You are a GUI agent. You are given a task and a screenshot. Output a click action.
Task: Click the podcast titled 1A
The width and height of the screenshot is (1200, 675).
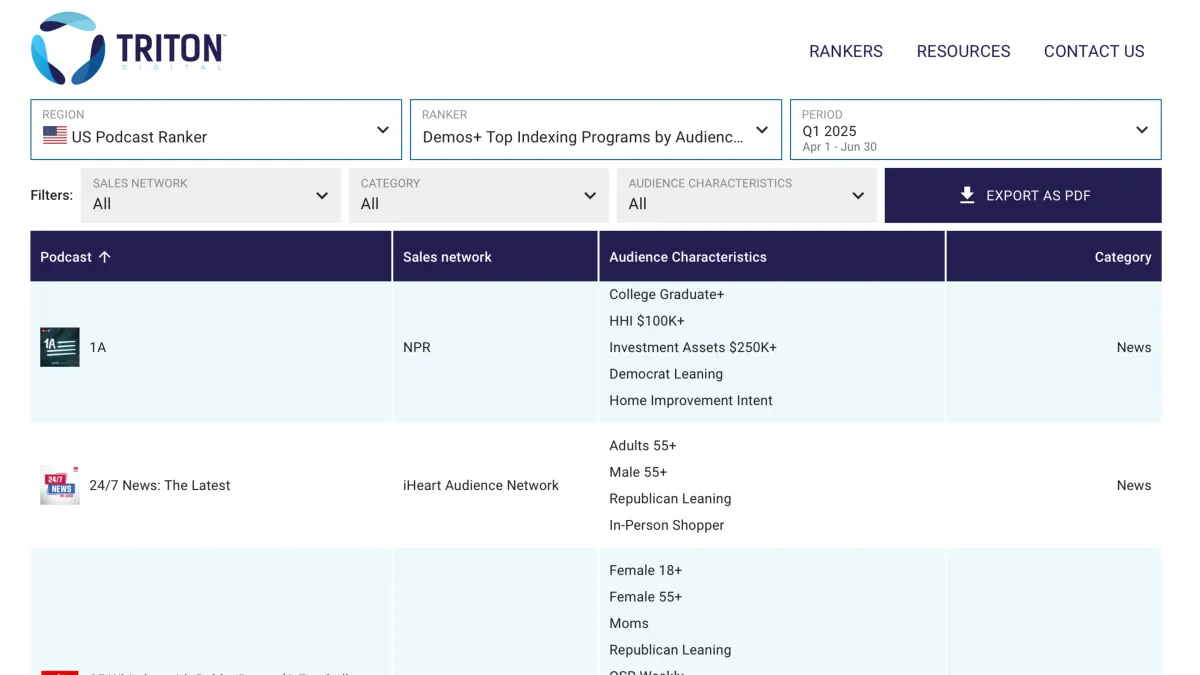(98, 347)
